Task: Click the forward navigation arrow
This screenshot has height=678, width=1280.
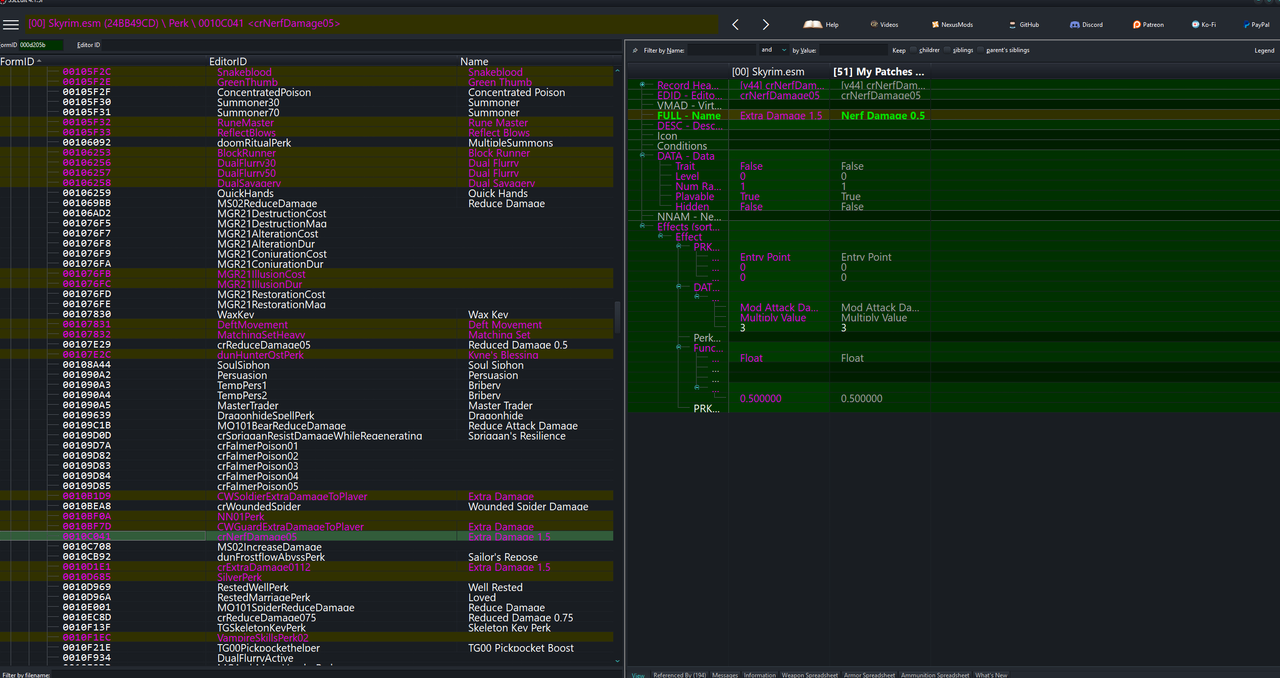Action: coord(766,24)
